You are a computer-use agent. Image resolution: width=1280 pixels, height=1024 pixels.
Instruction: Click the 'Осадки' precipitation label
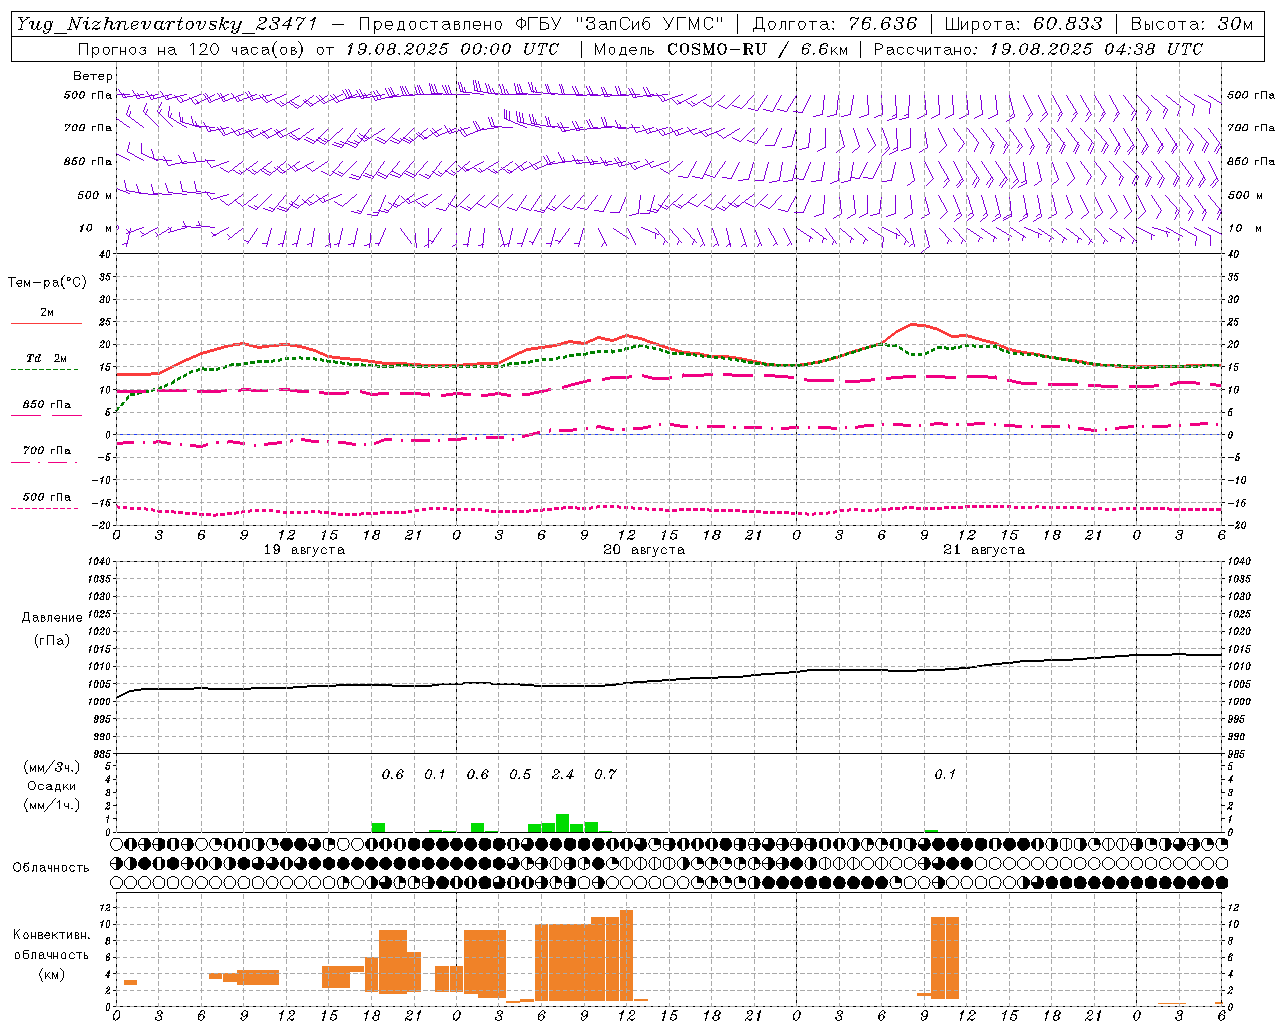pyautogui.click(x=52, y=786)
